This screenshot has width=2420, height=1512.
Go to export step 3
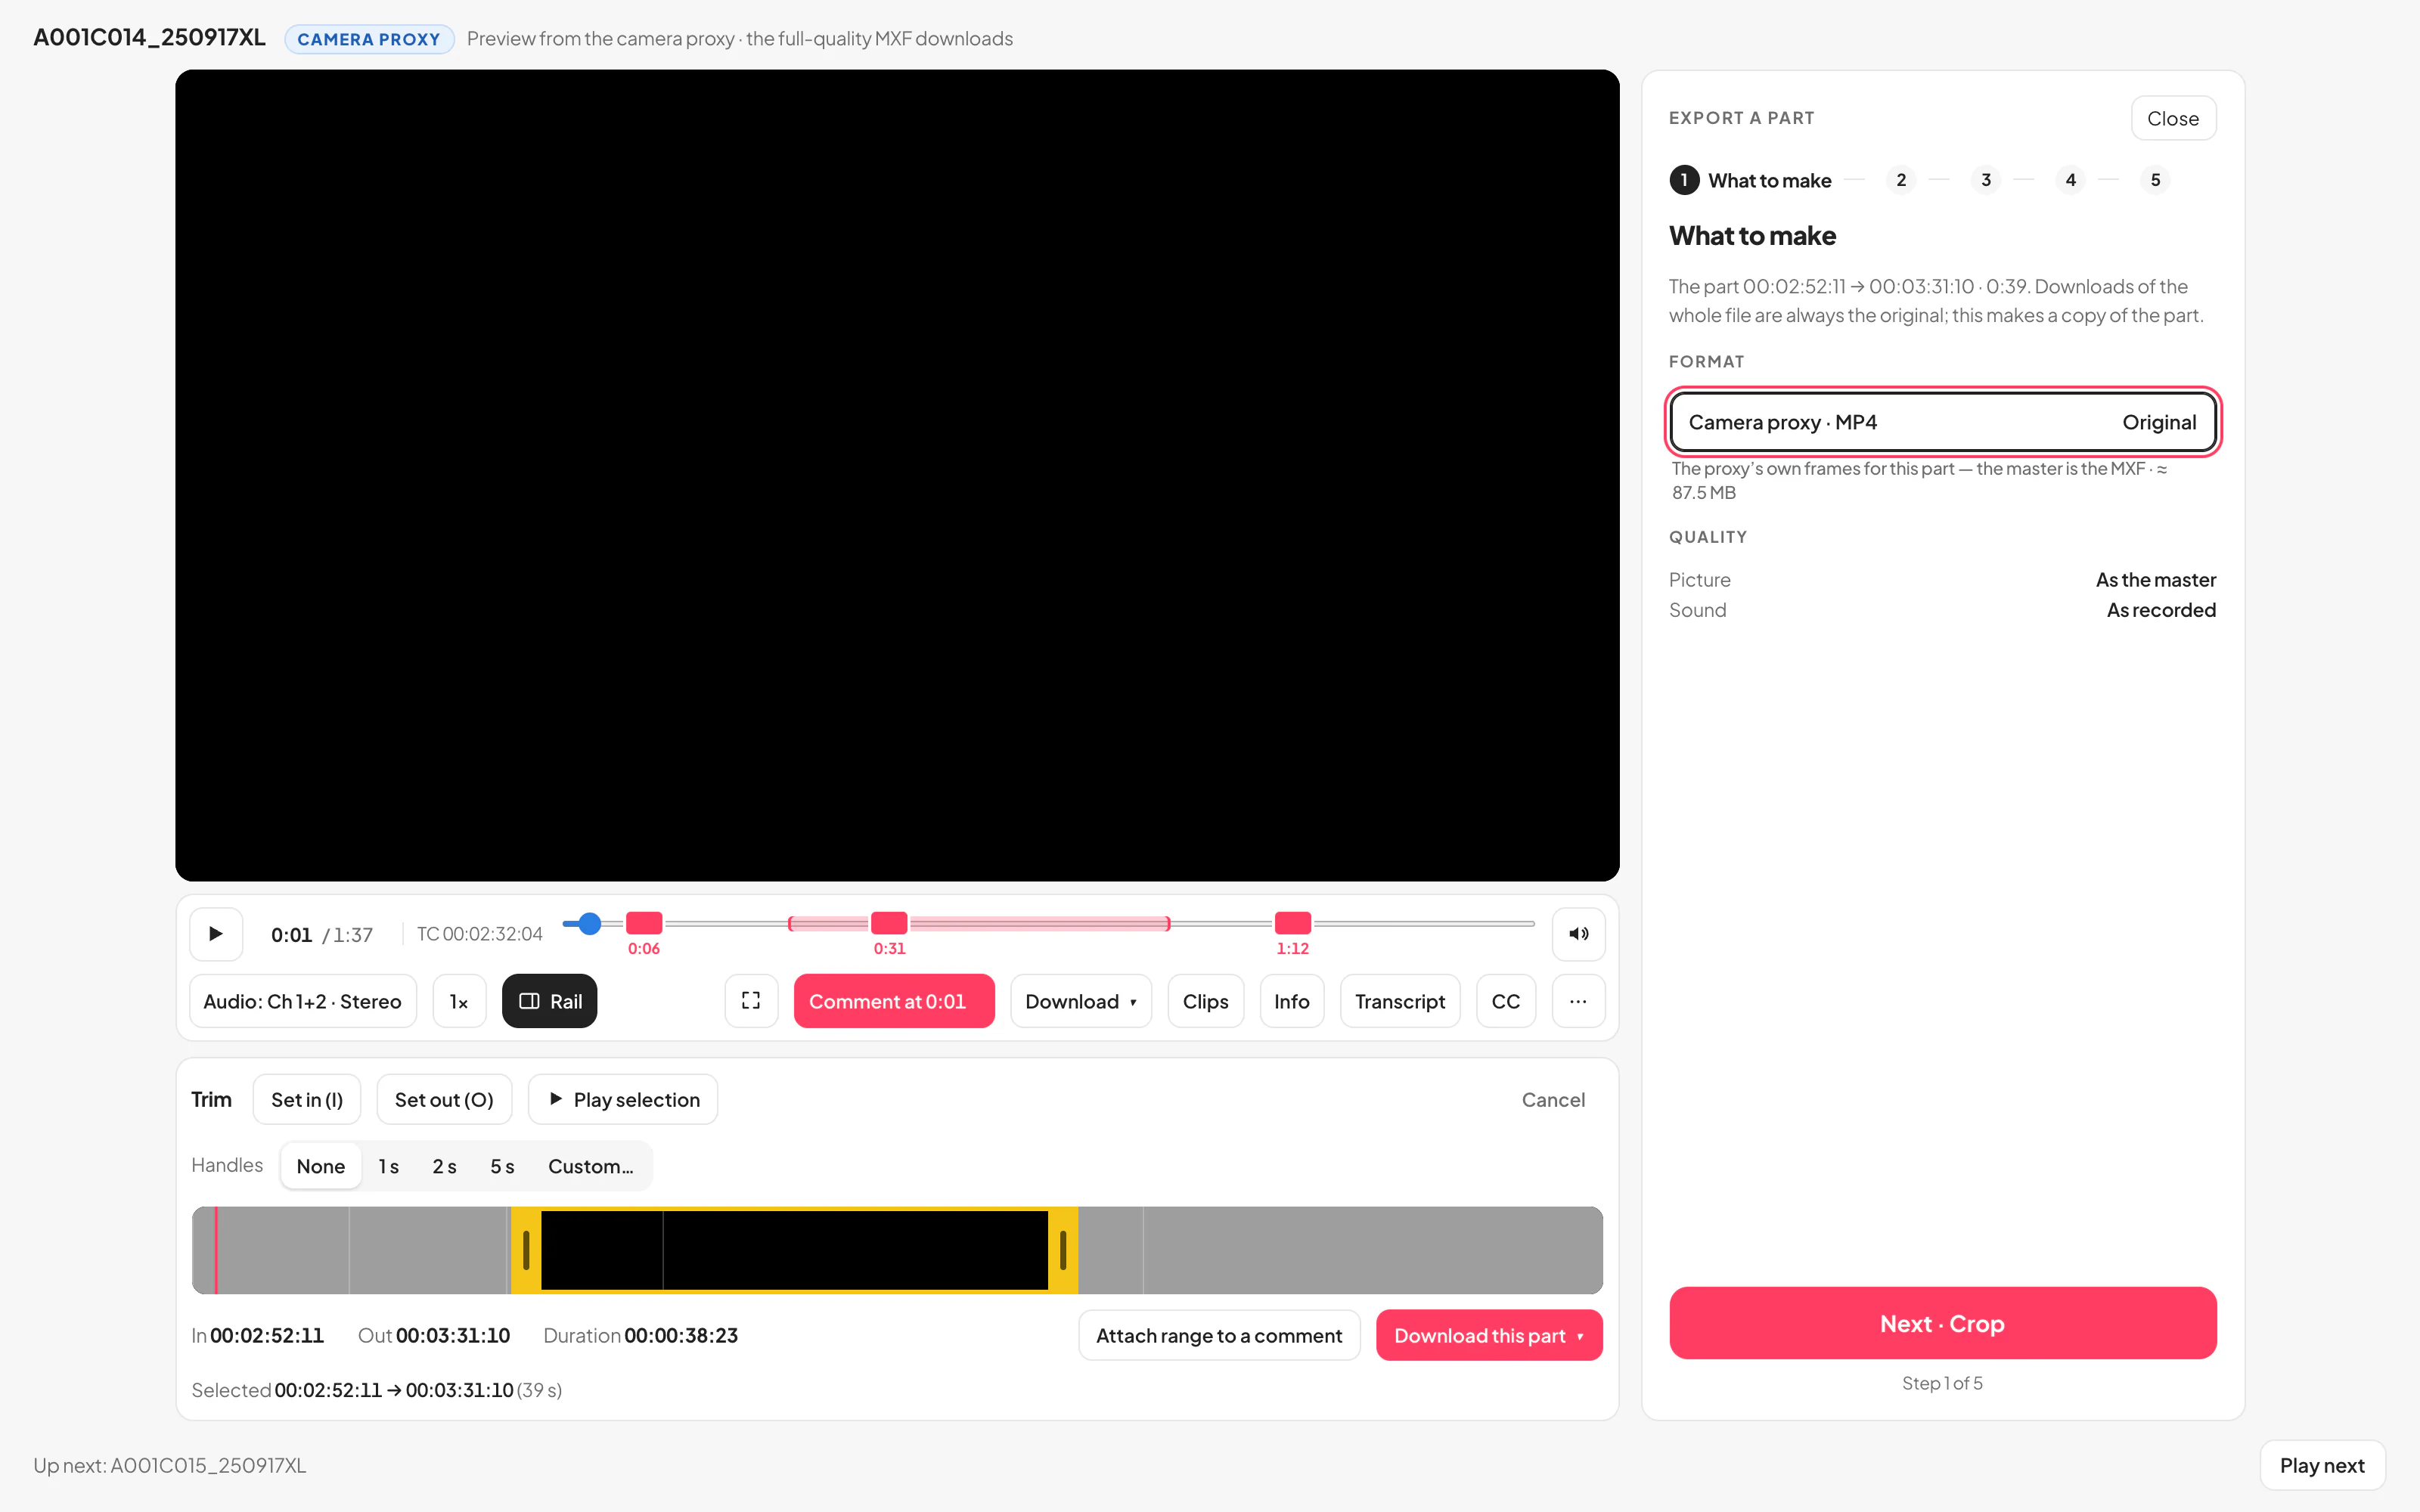pos(1986,180)
